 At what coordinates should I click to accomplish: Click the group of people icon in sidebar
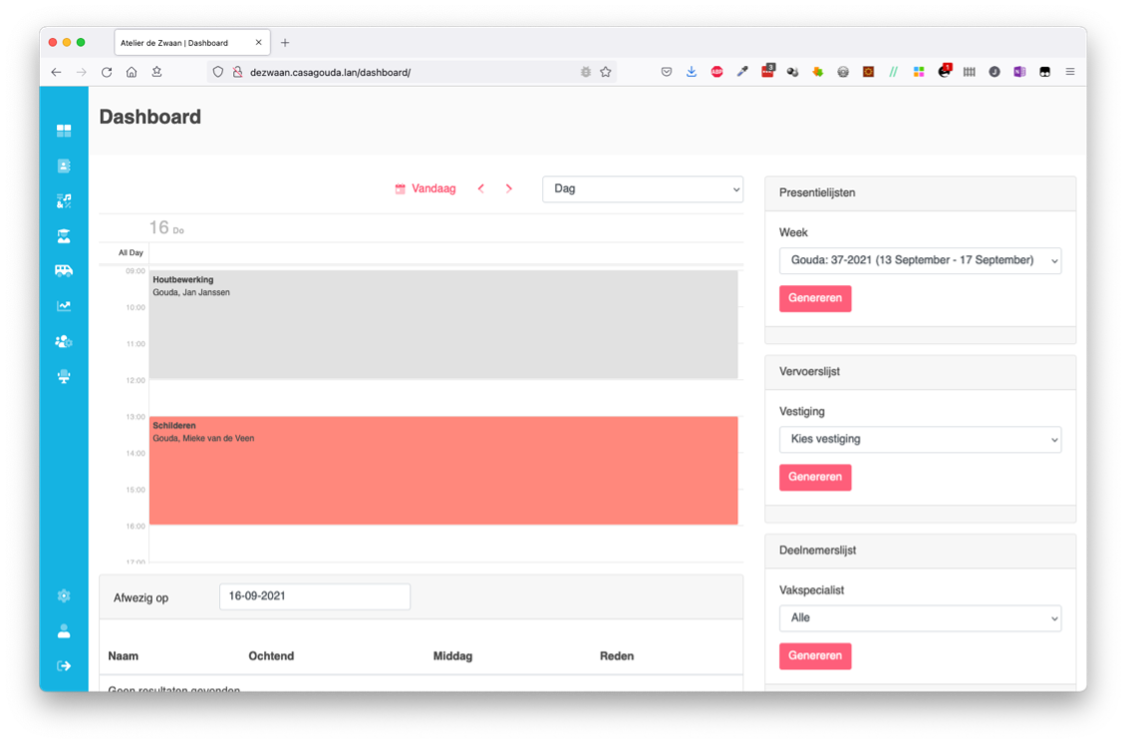click(64, 341)
